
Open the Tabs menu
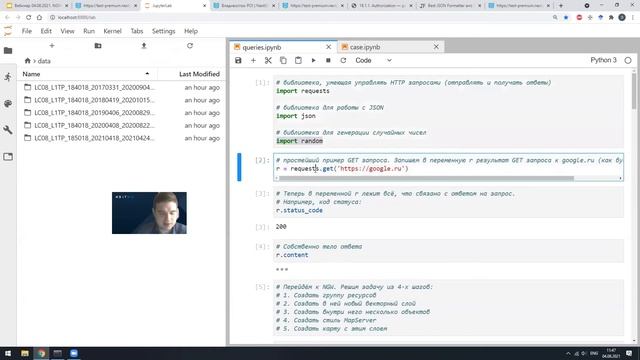(137, 31)
